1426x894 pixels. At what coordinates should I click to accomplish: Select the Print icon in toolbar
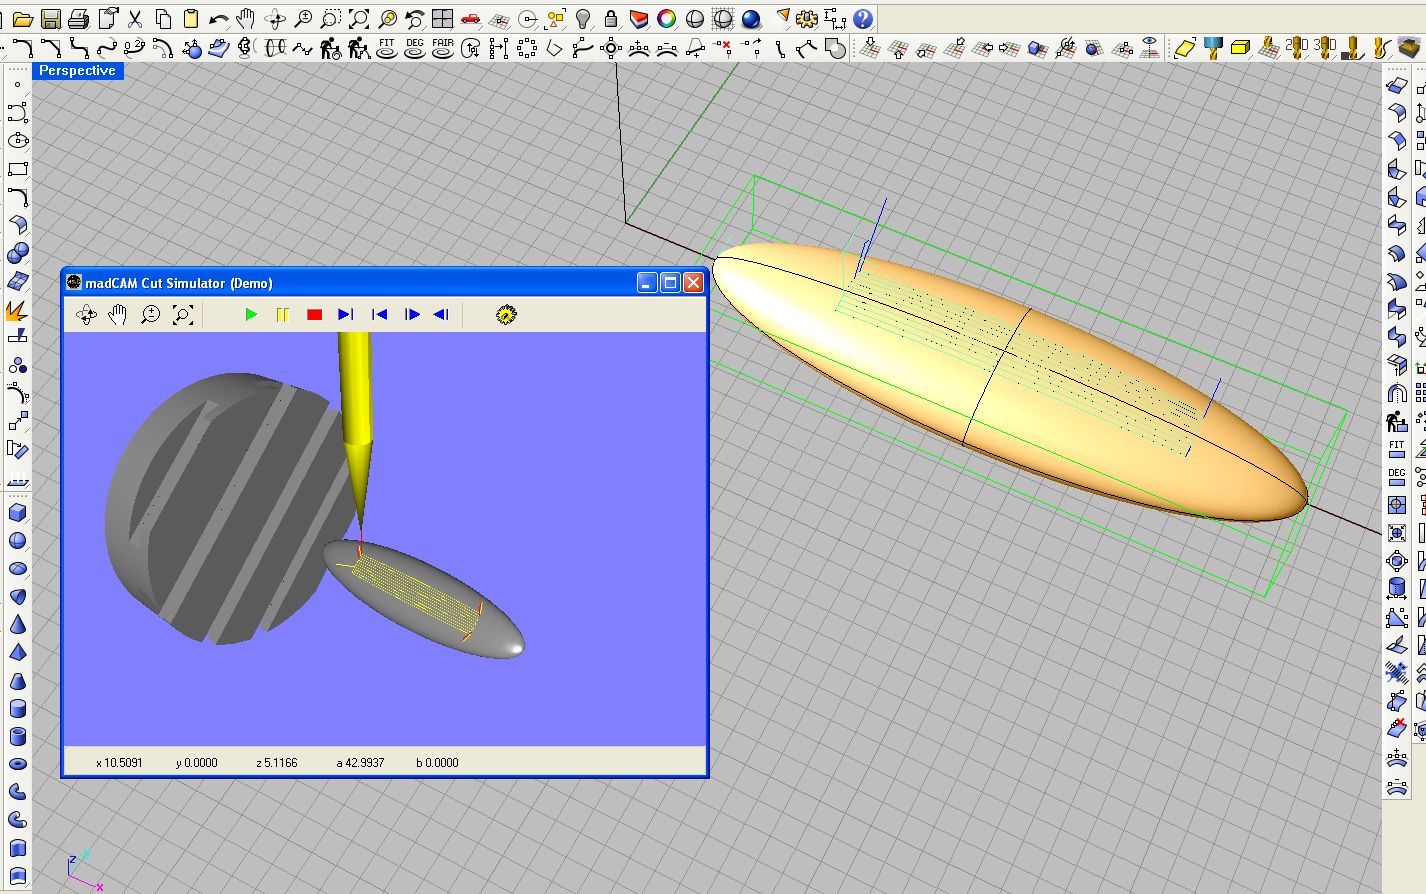pyautogui.click(x=78, y=19)
